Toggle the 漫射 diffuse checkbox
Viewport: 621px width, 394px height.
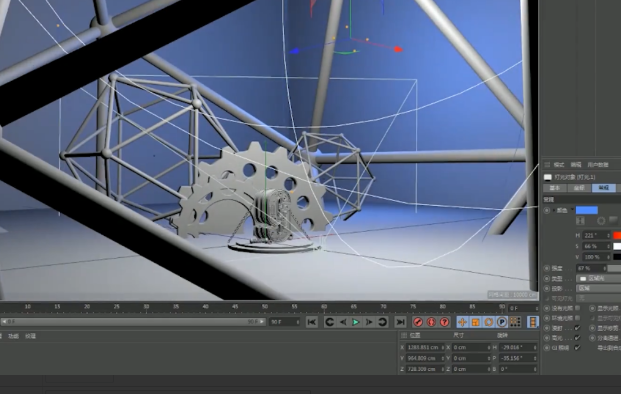[x=577, y=328]
